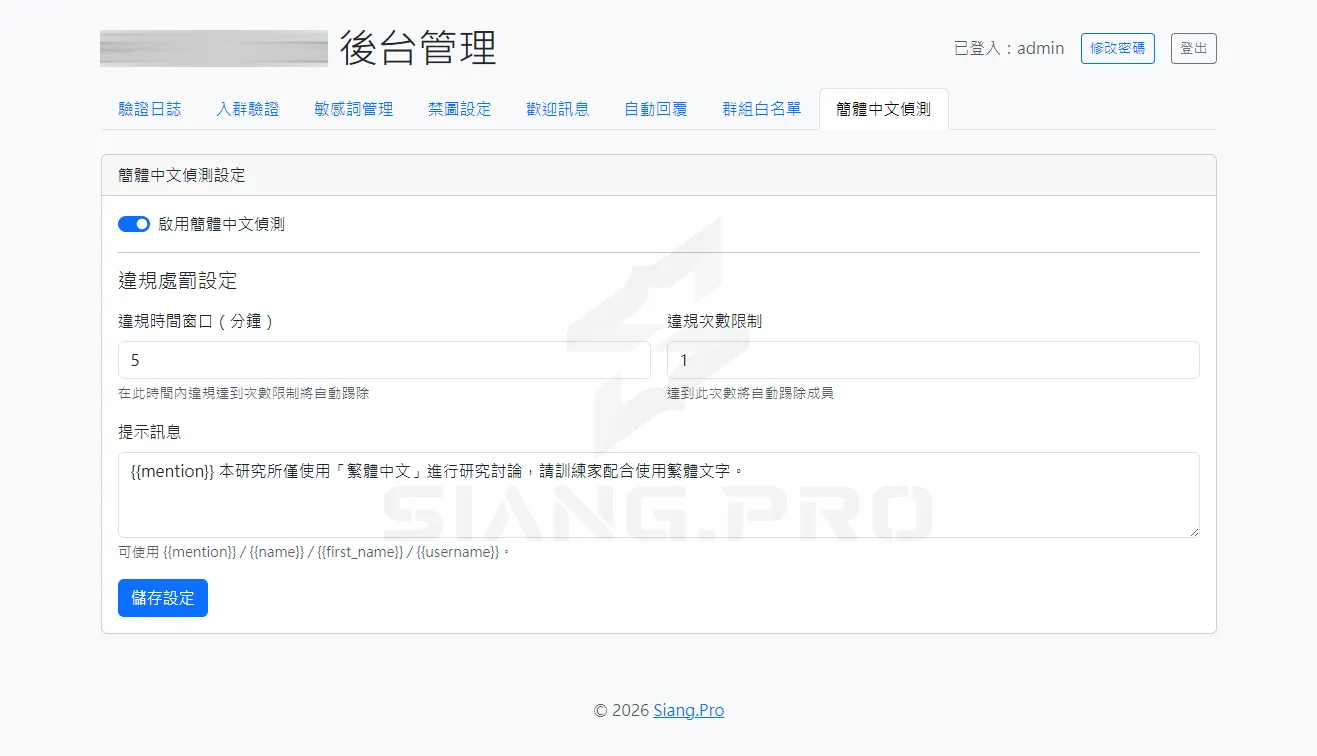Image resolution: width=1317 pixels, height=756 pixels.
Task: Switch to the 歡迎訊息 tab
Action: point(557,110)
